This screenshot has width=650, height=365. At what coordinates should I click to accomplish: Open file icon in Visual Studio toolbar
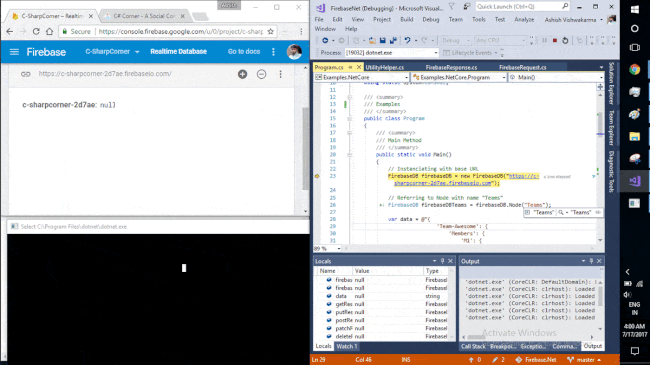pos(372,41)
